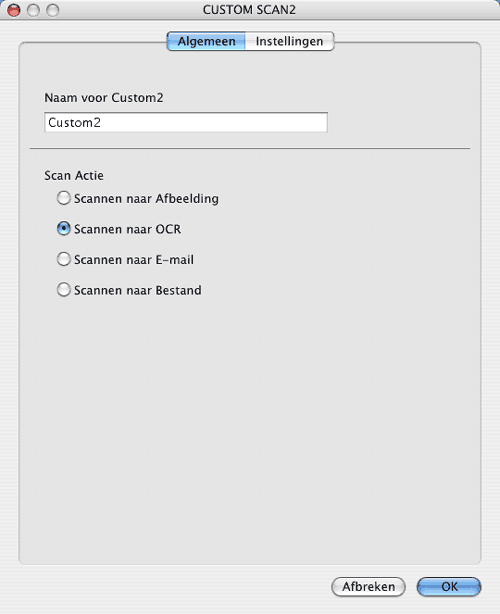The height and width of the screenshot is (614, 500).
Task: Minimize the dialog using the middle window button
Action: pos(33,10)
